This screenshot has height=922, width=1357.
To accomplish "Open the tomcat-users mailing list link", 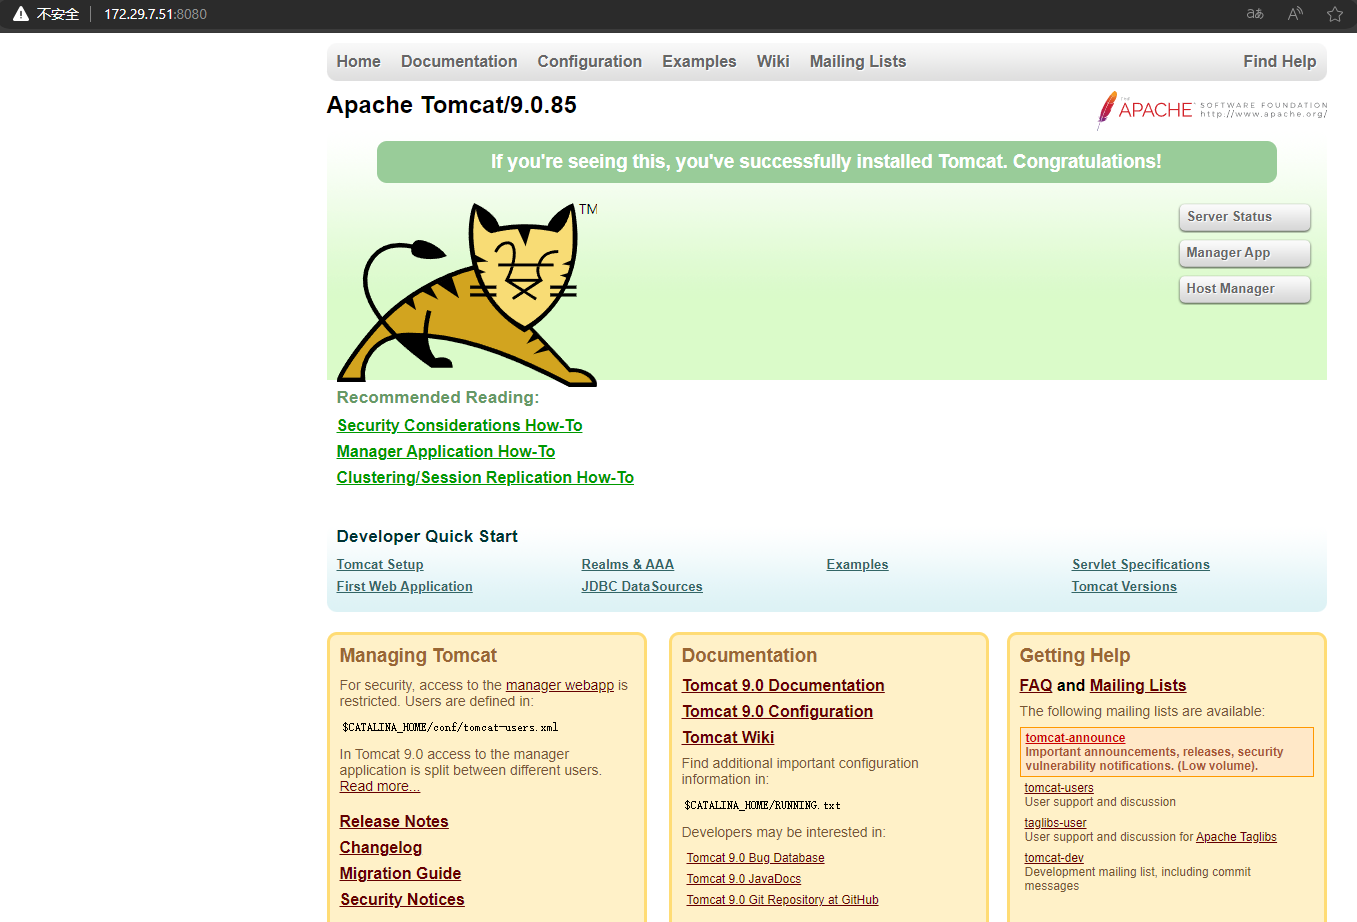I will 1059,788.
